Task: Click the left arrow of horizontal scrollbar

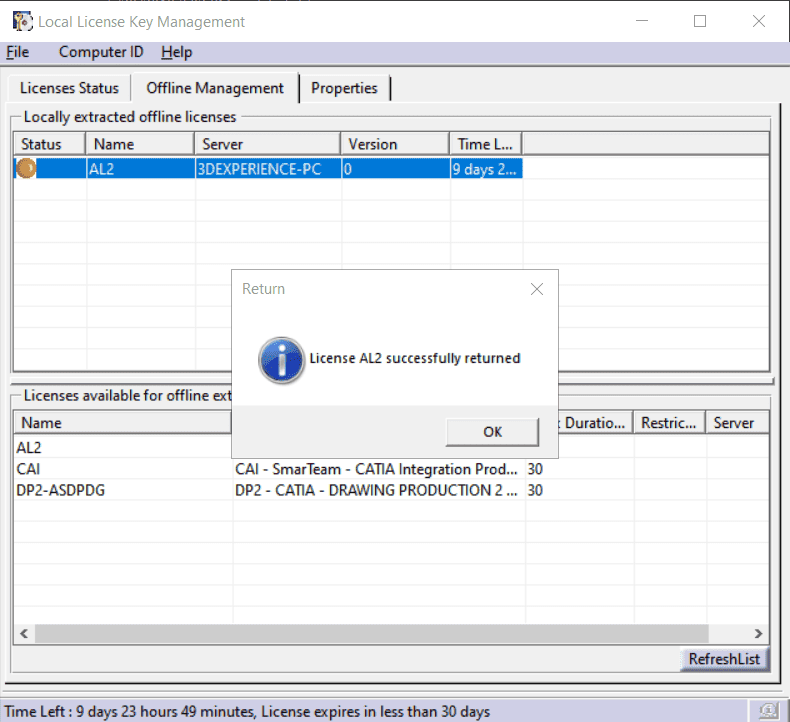Action: click(x=24, y=633)
